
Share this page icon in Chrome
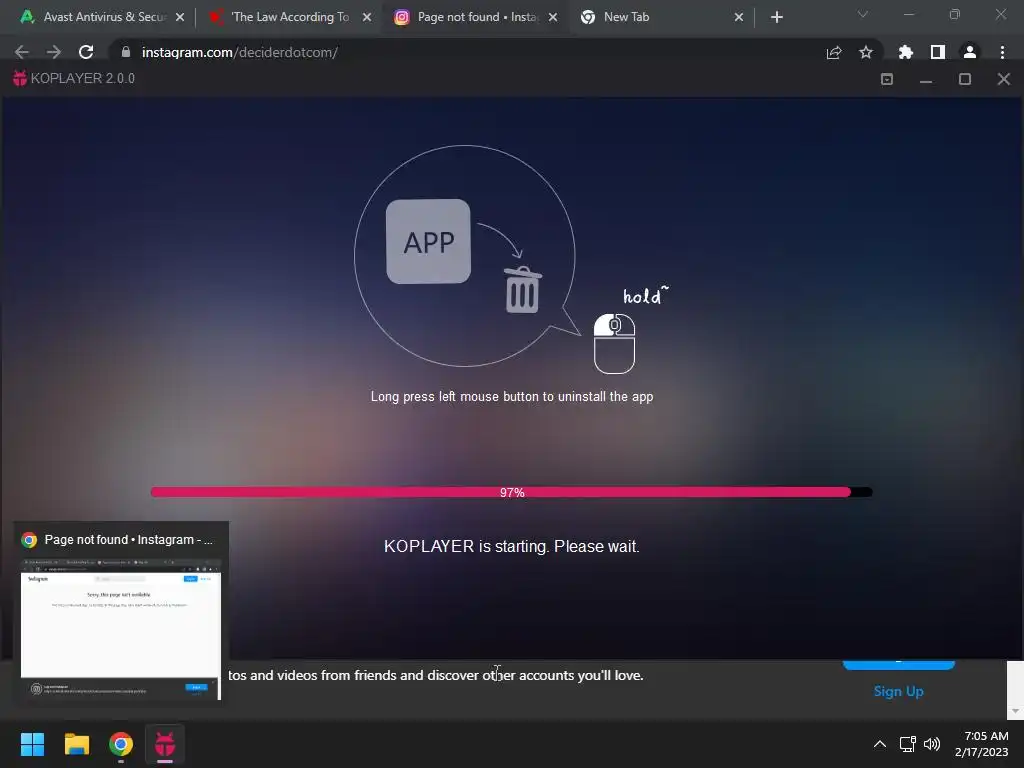pyautogui.click(x=834, y=52)
